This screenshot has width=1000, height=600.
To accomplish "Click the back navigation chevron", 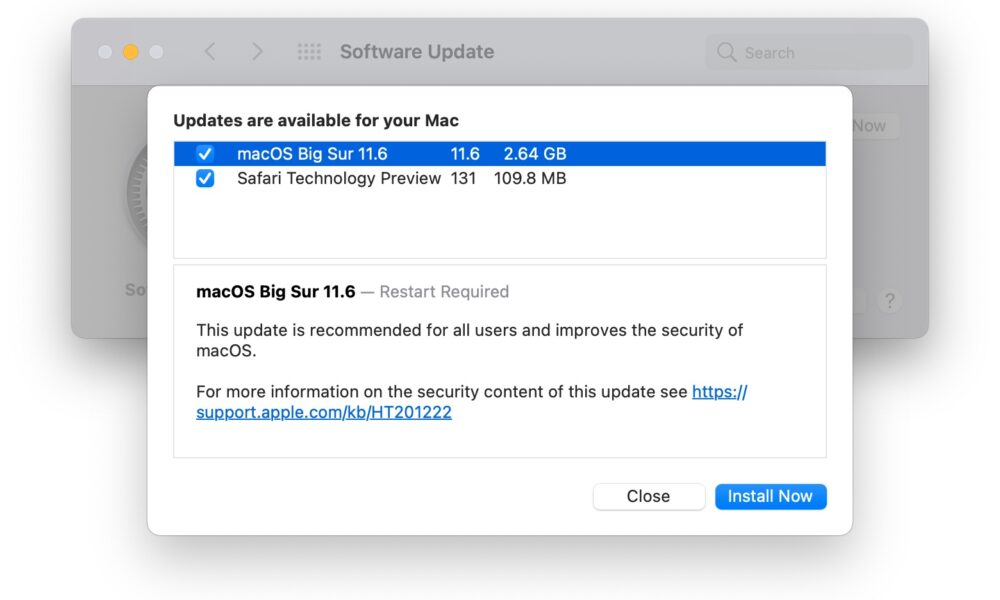I will [x=210, y=52].
